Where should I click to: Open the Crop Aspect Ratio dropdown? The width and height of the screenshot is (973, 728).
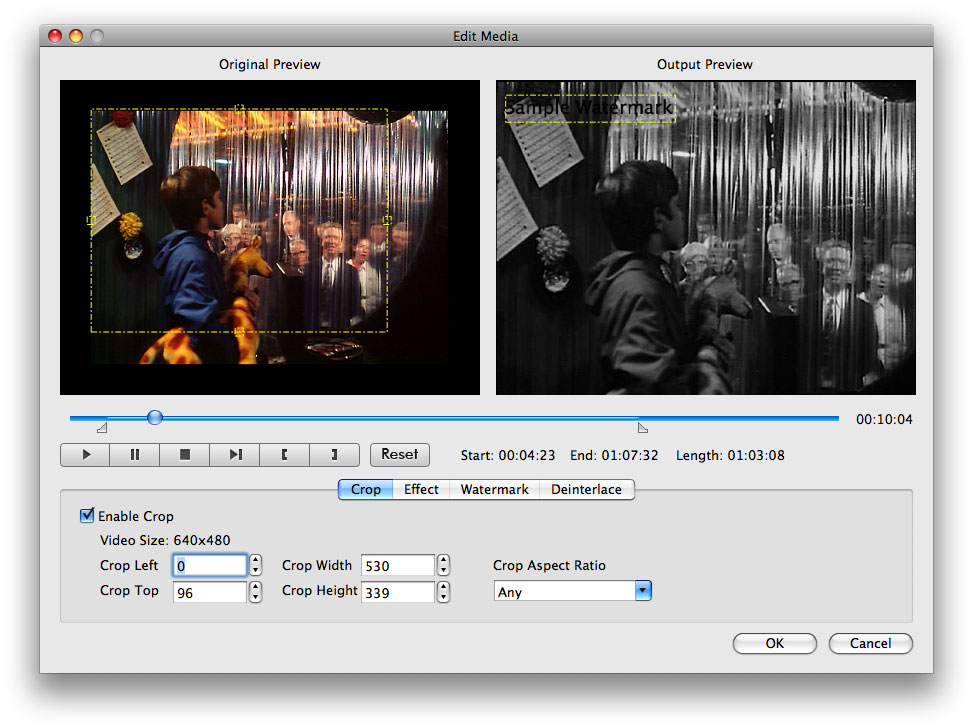tap(642, 591)
